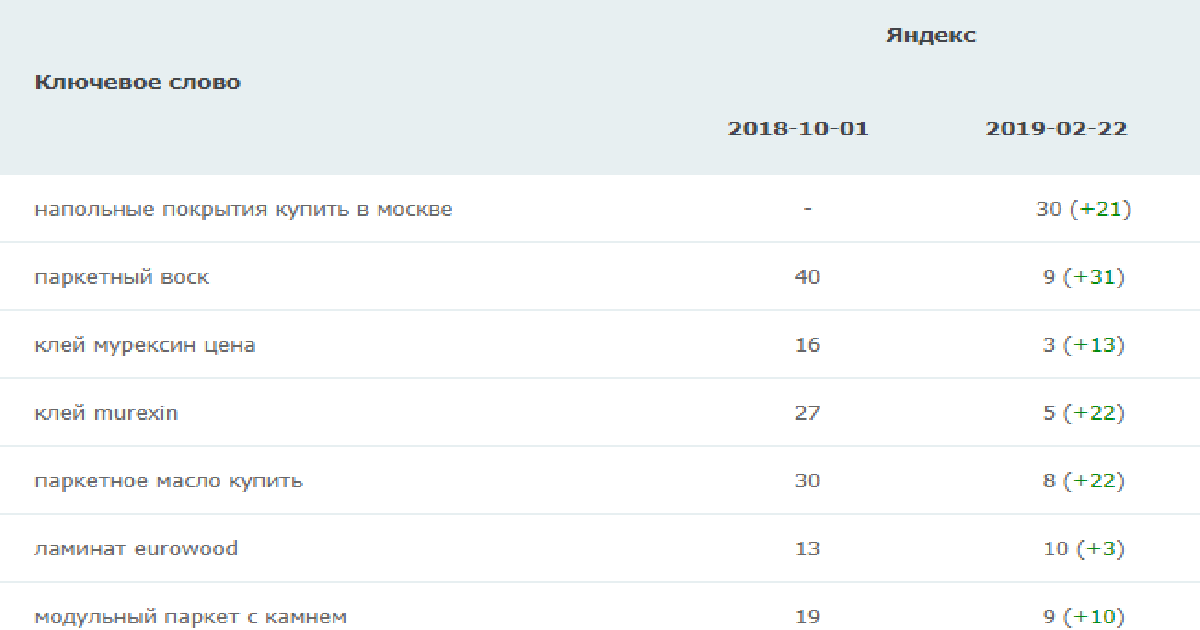Click the "клей murexin" keyword

point(106,413)
